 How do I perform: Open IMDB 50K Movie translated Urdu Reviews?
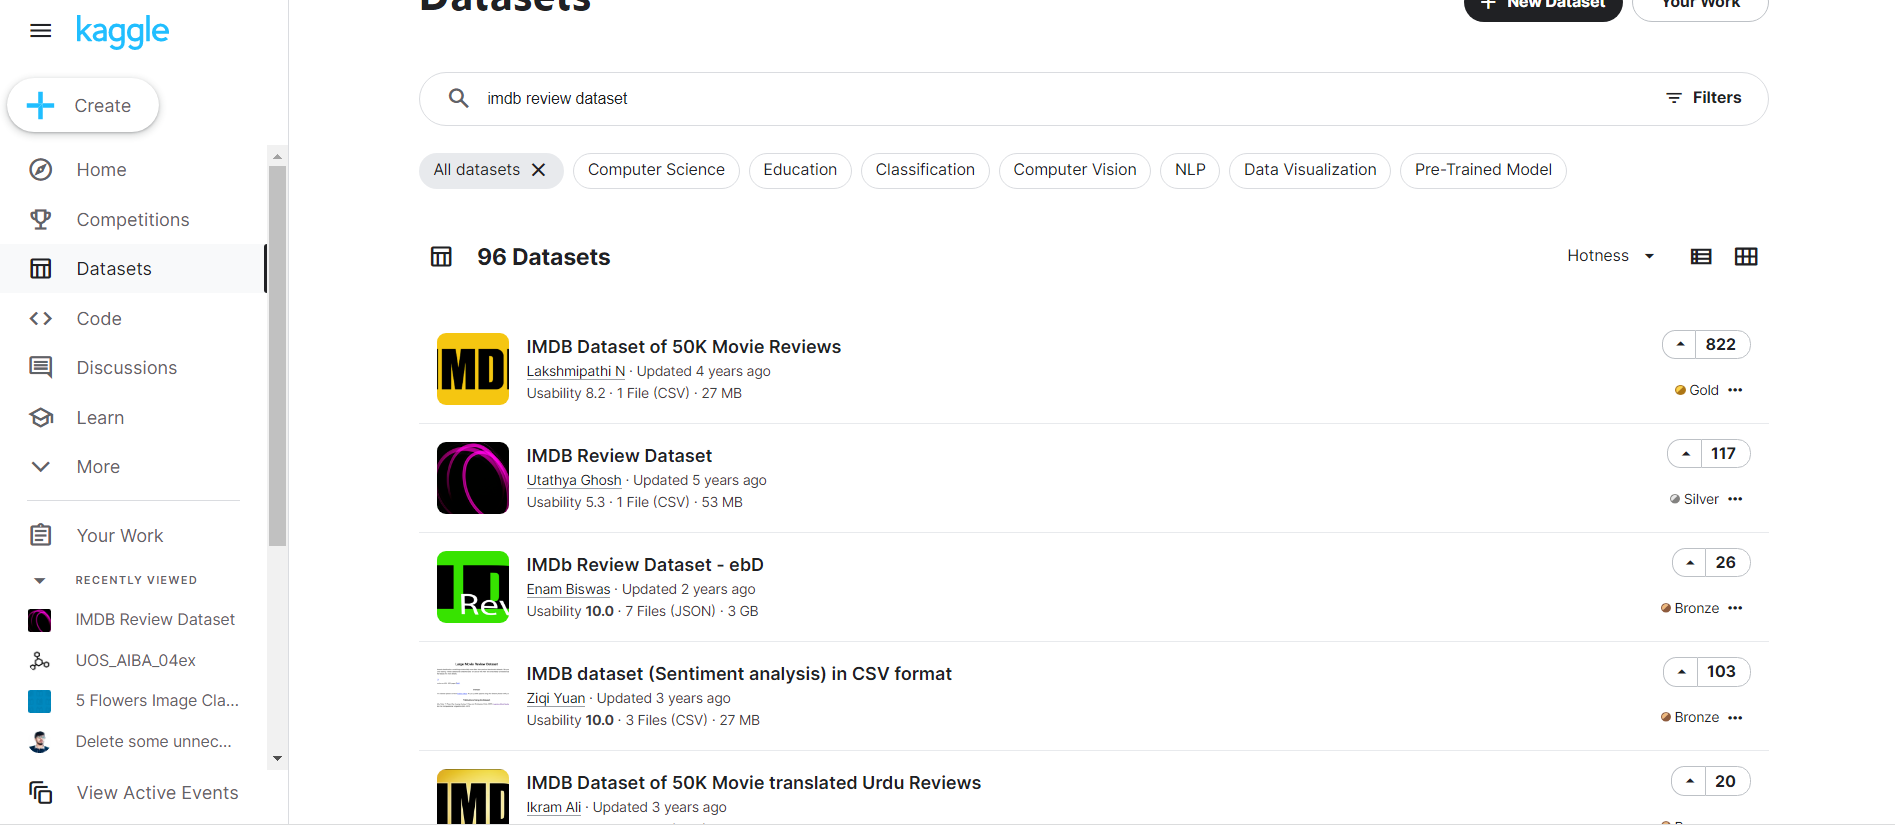point(754,783)
